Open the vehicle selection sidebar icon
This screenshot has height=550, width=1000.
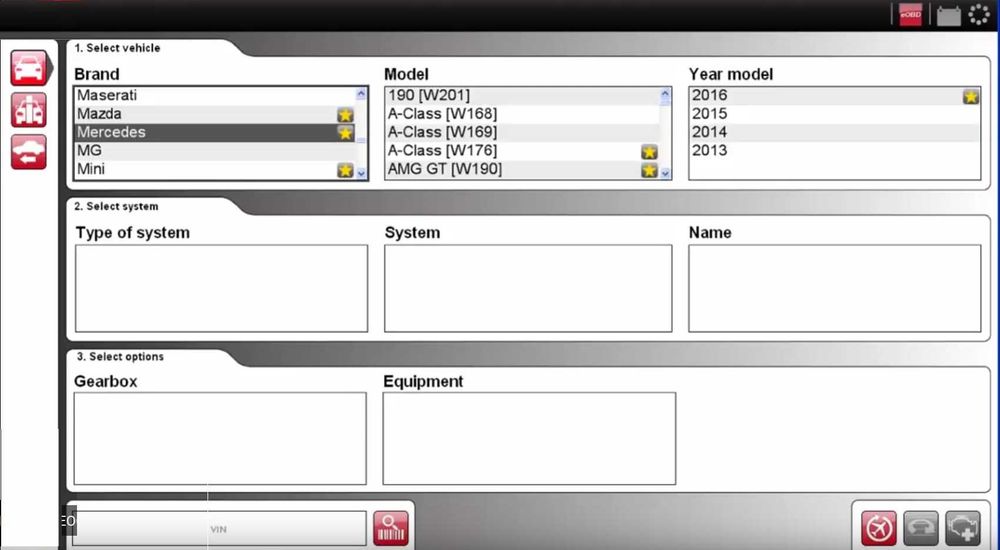29,68
